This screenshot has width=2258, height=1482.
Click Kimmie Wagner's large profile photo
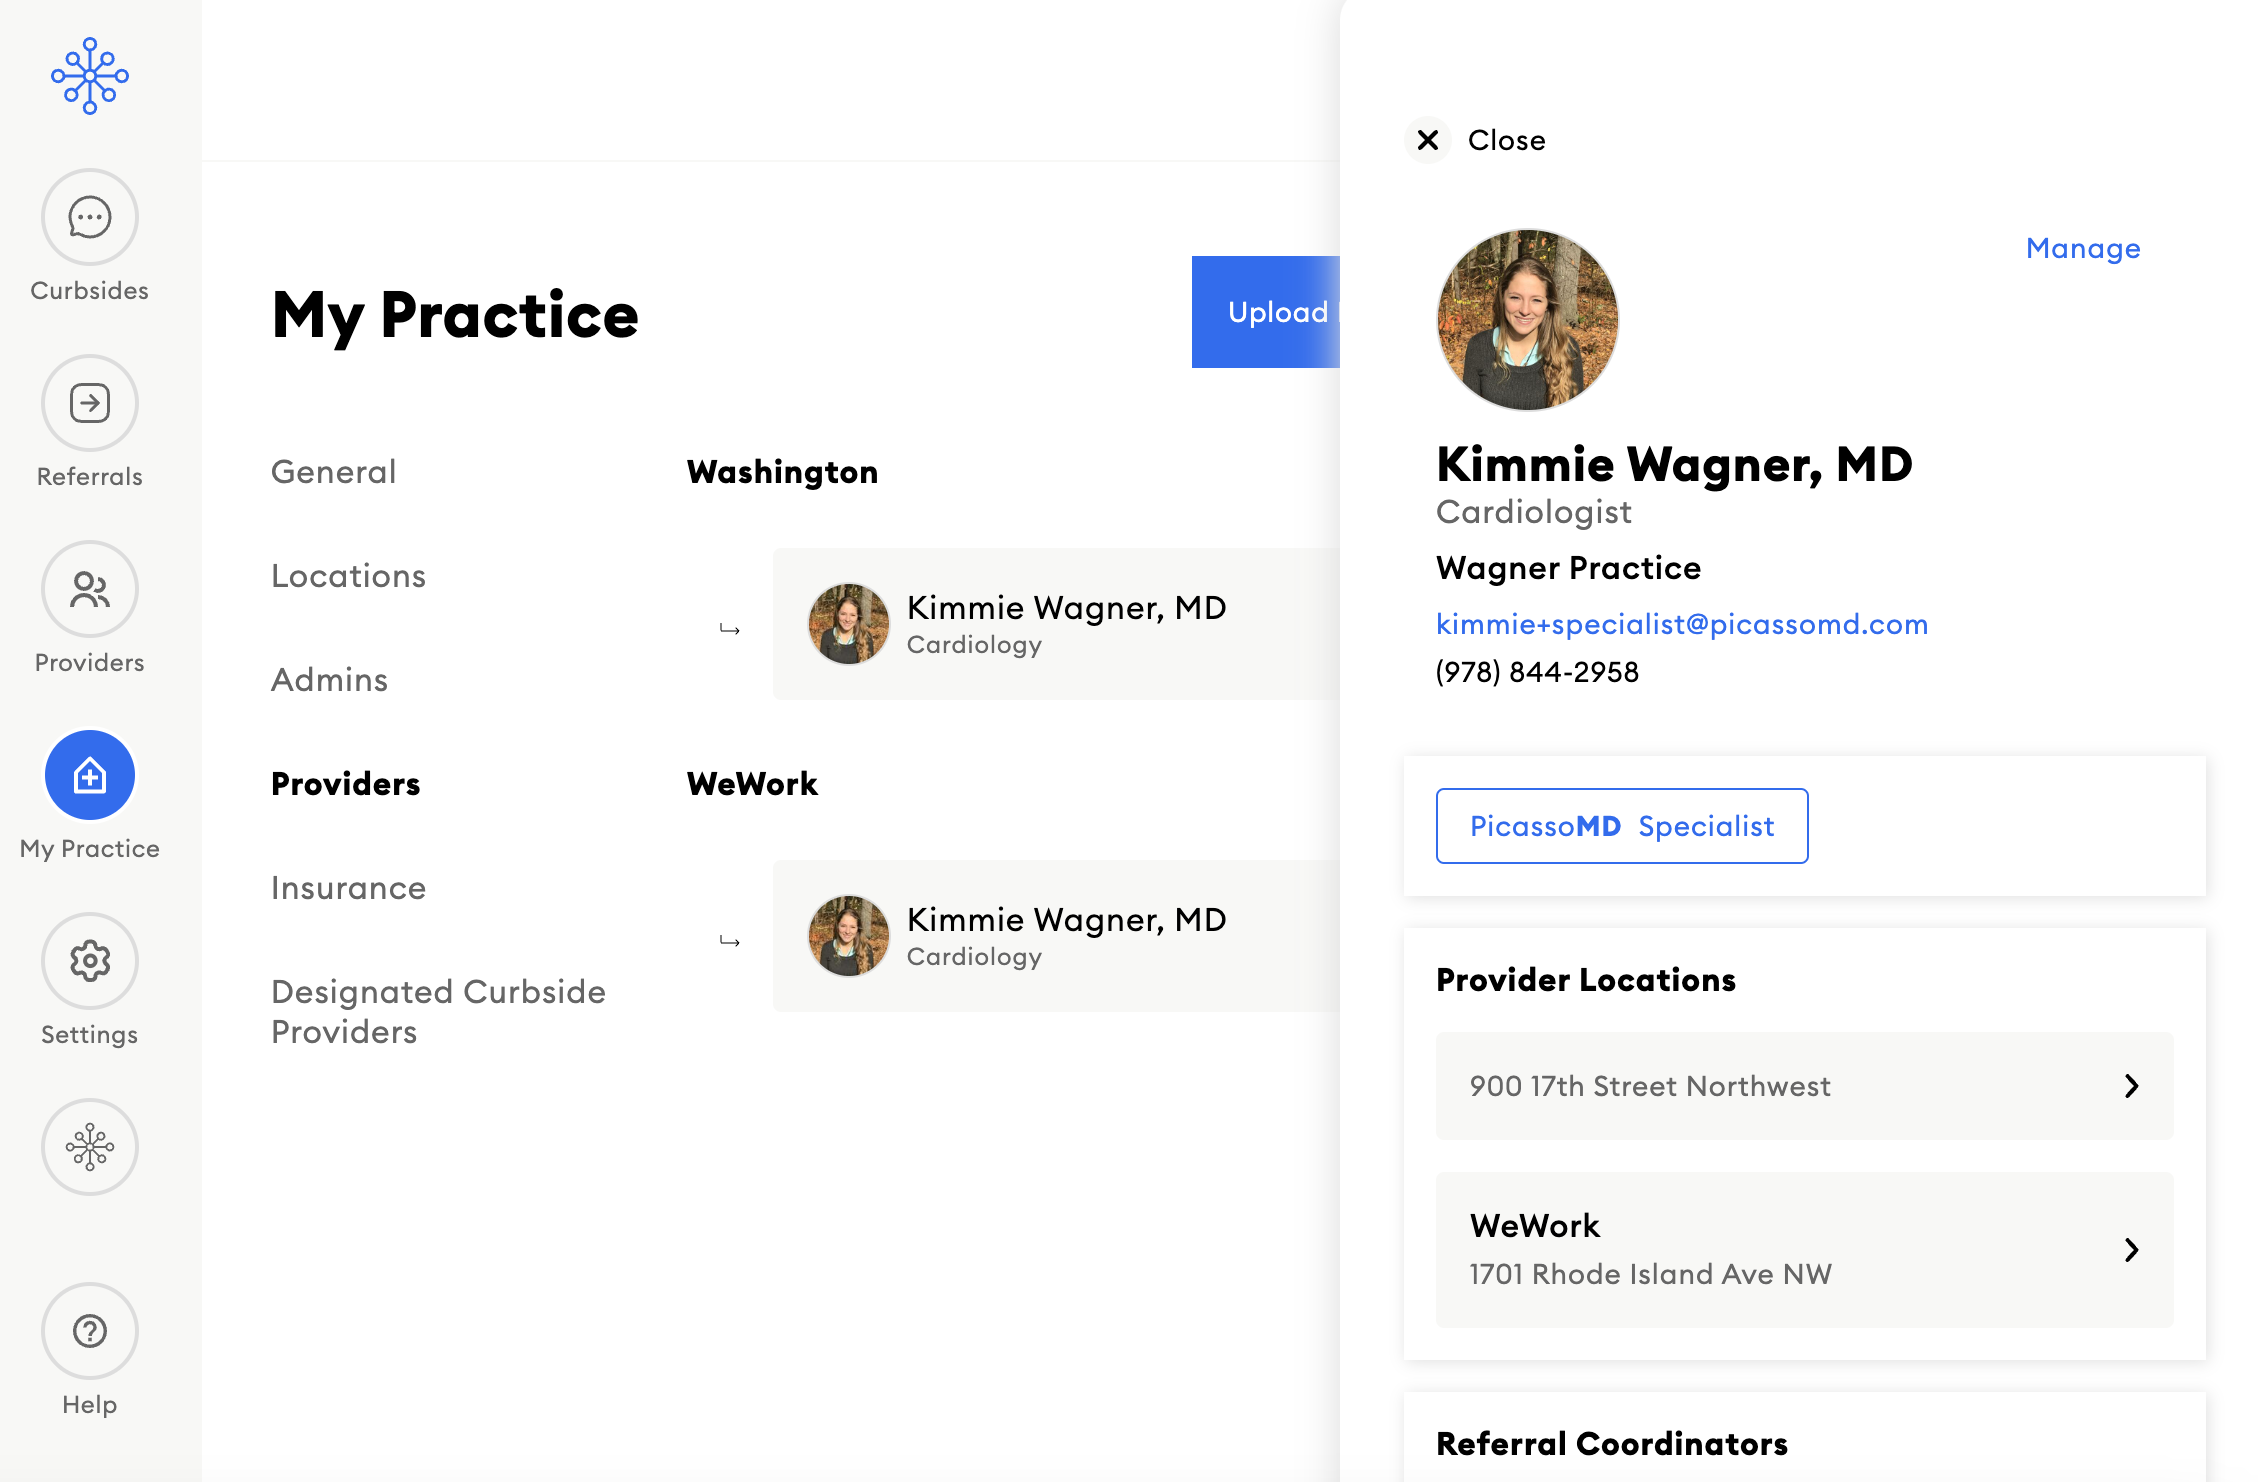click(x=1527, y=320)
